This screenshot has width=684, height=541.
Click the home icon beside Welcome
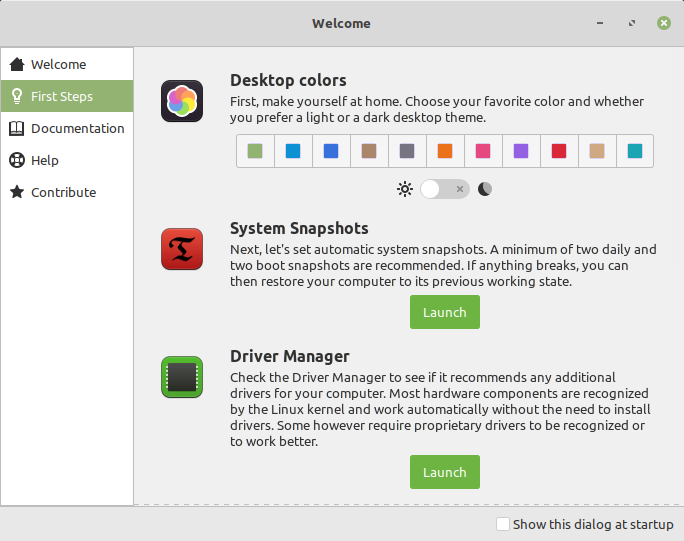pos(16,64)
